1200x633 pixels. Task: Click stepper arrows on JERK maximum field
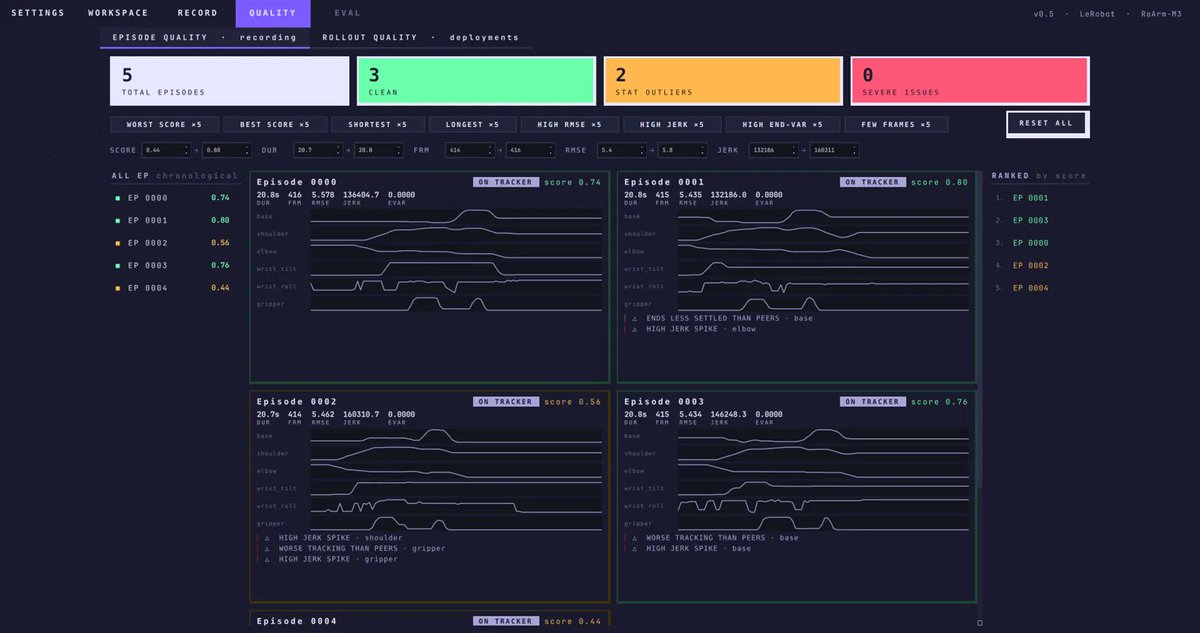coord(855,150)
